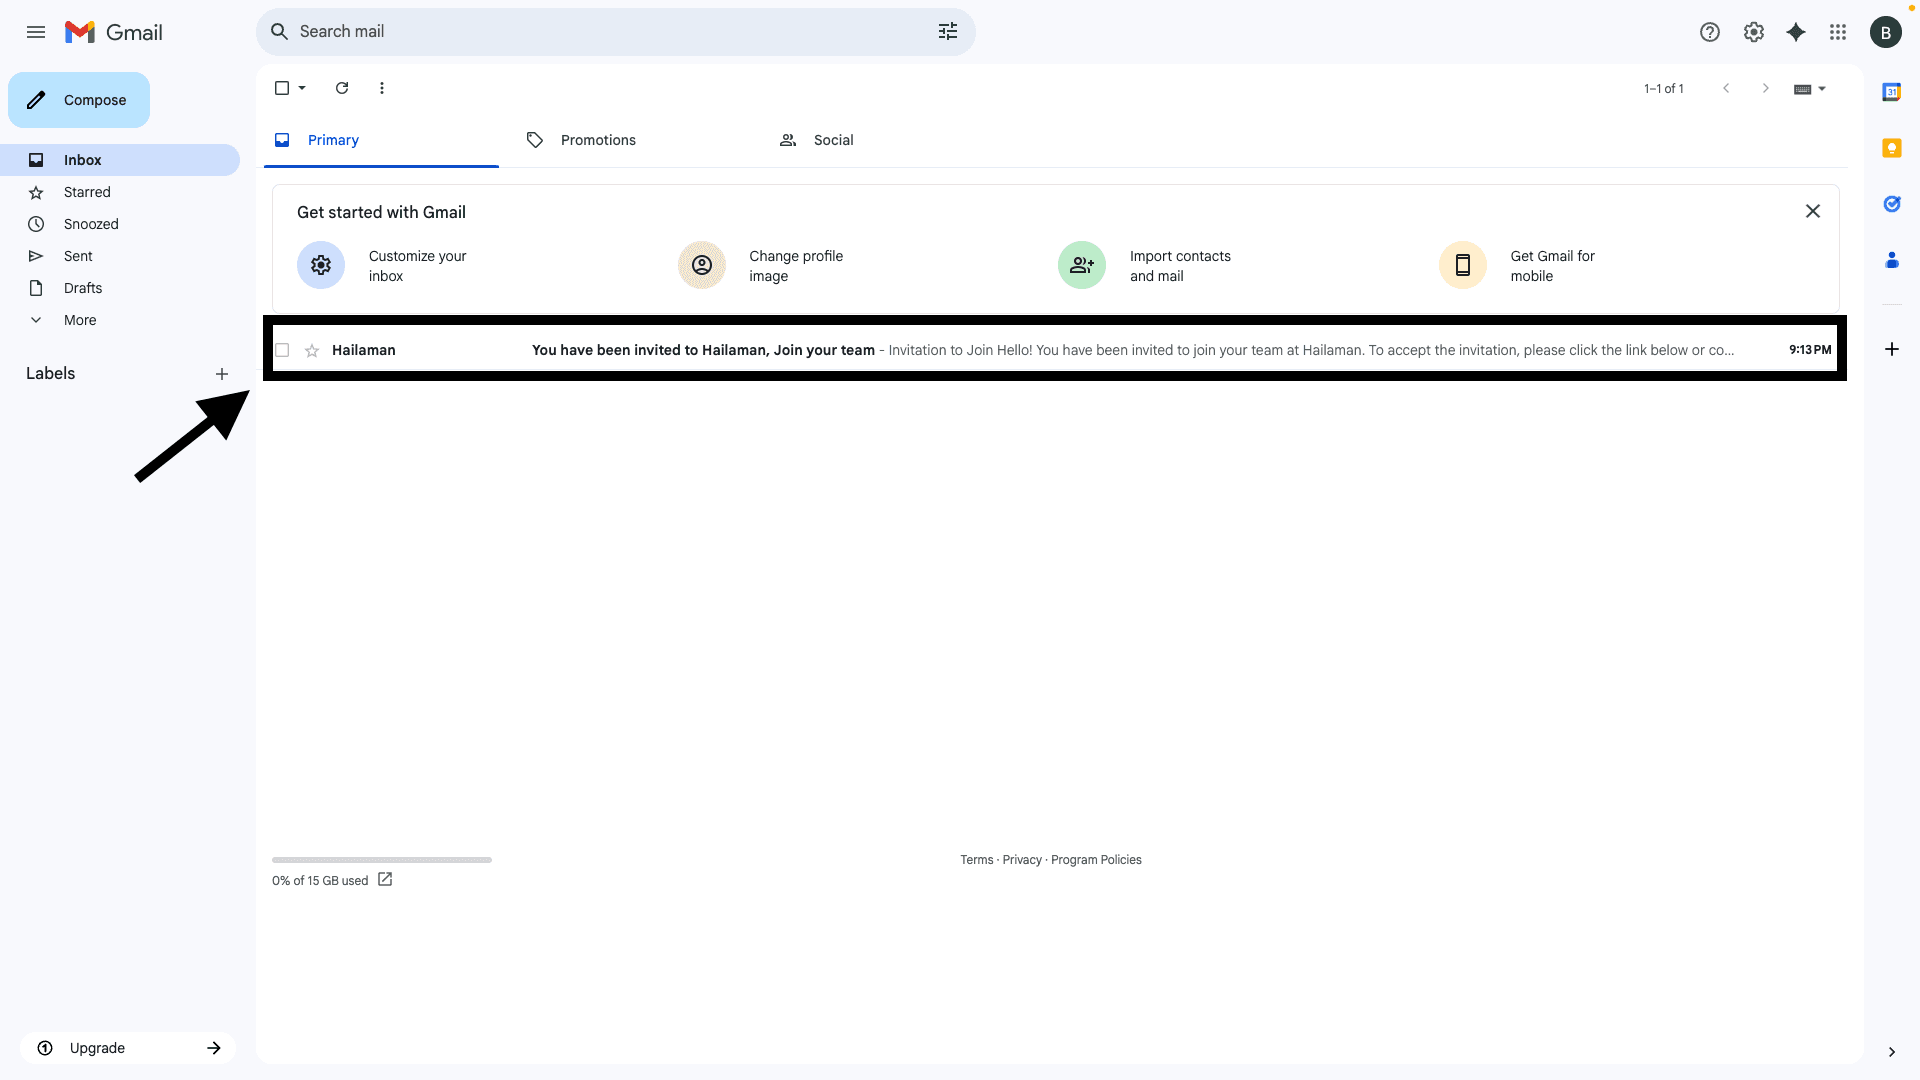Switch to the Social tab
Screen dimensions: 1920x1080
point(832,140)
